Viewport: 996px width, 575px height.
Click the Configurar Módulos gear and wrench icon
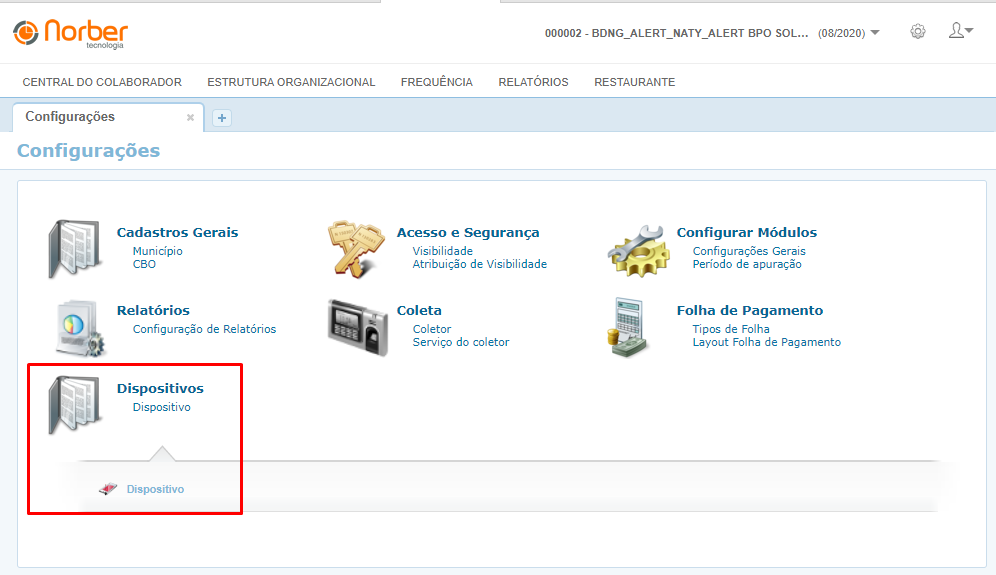(637, 249)
